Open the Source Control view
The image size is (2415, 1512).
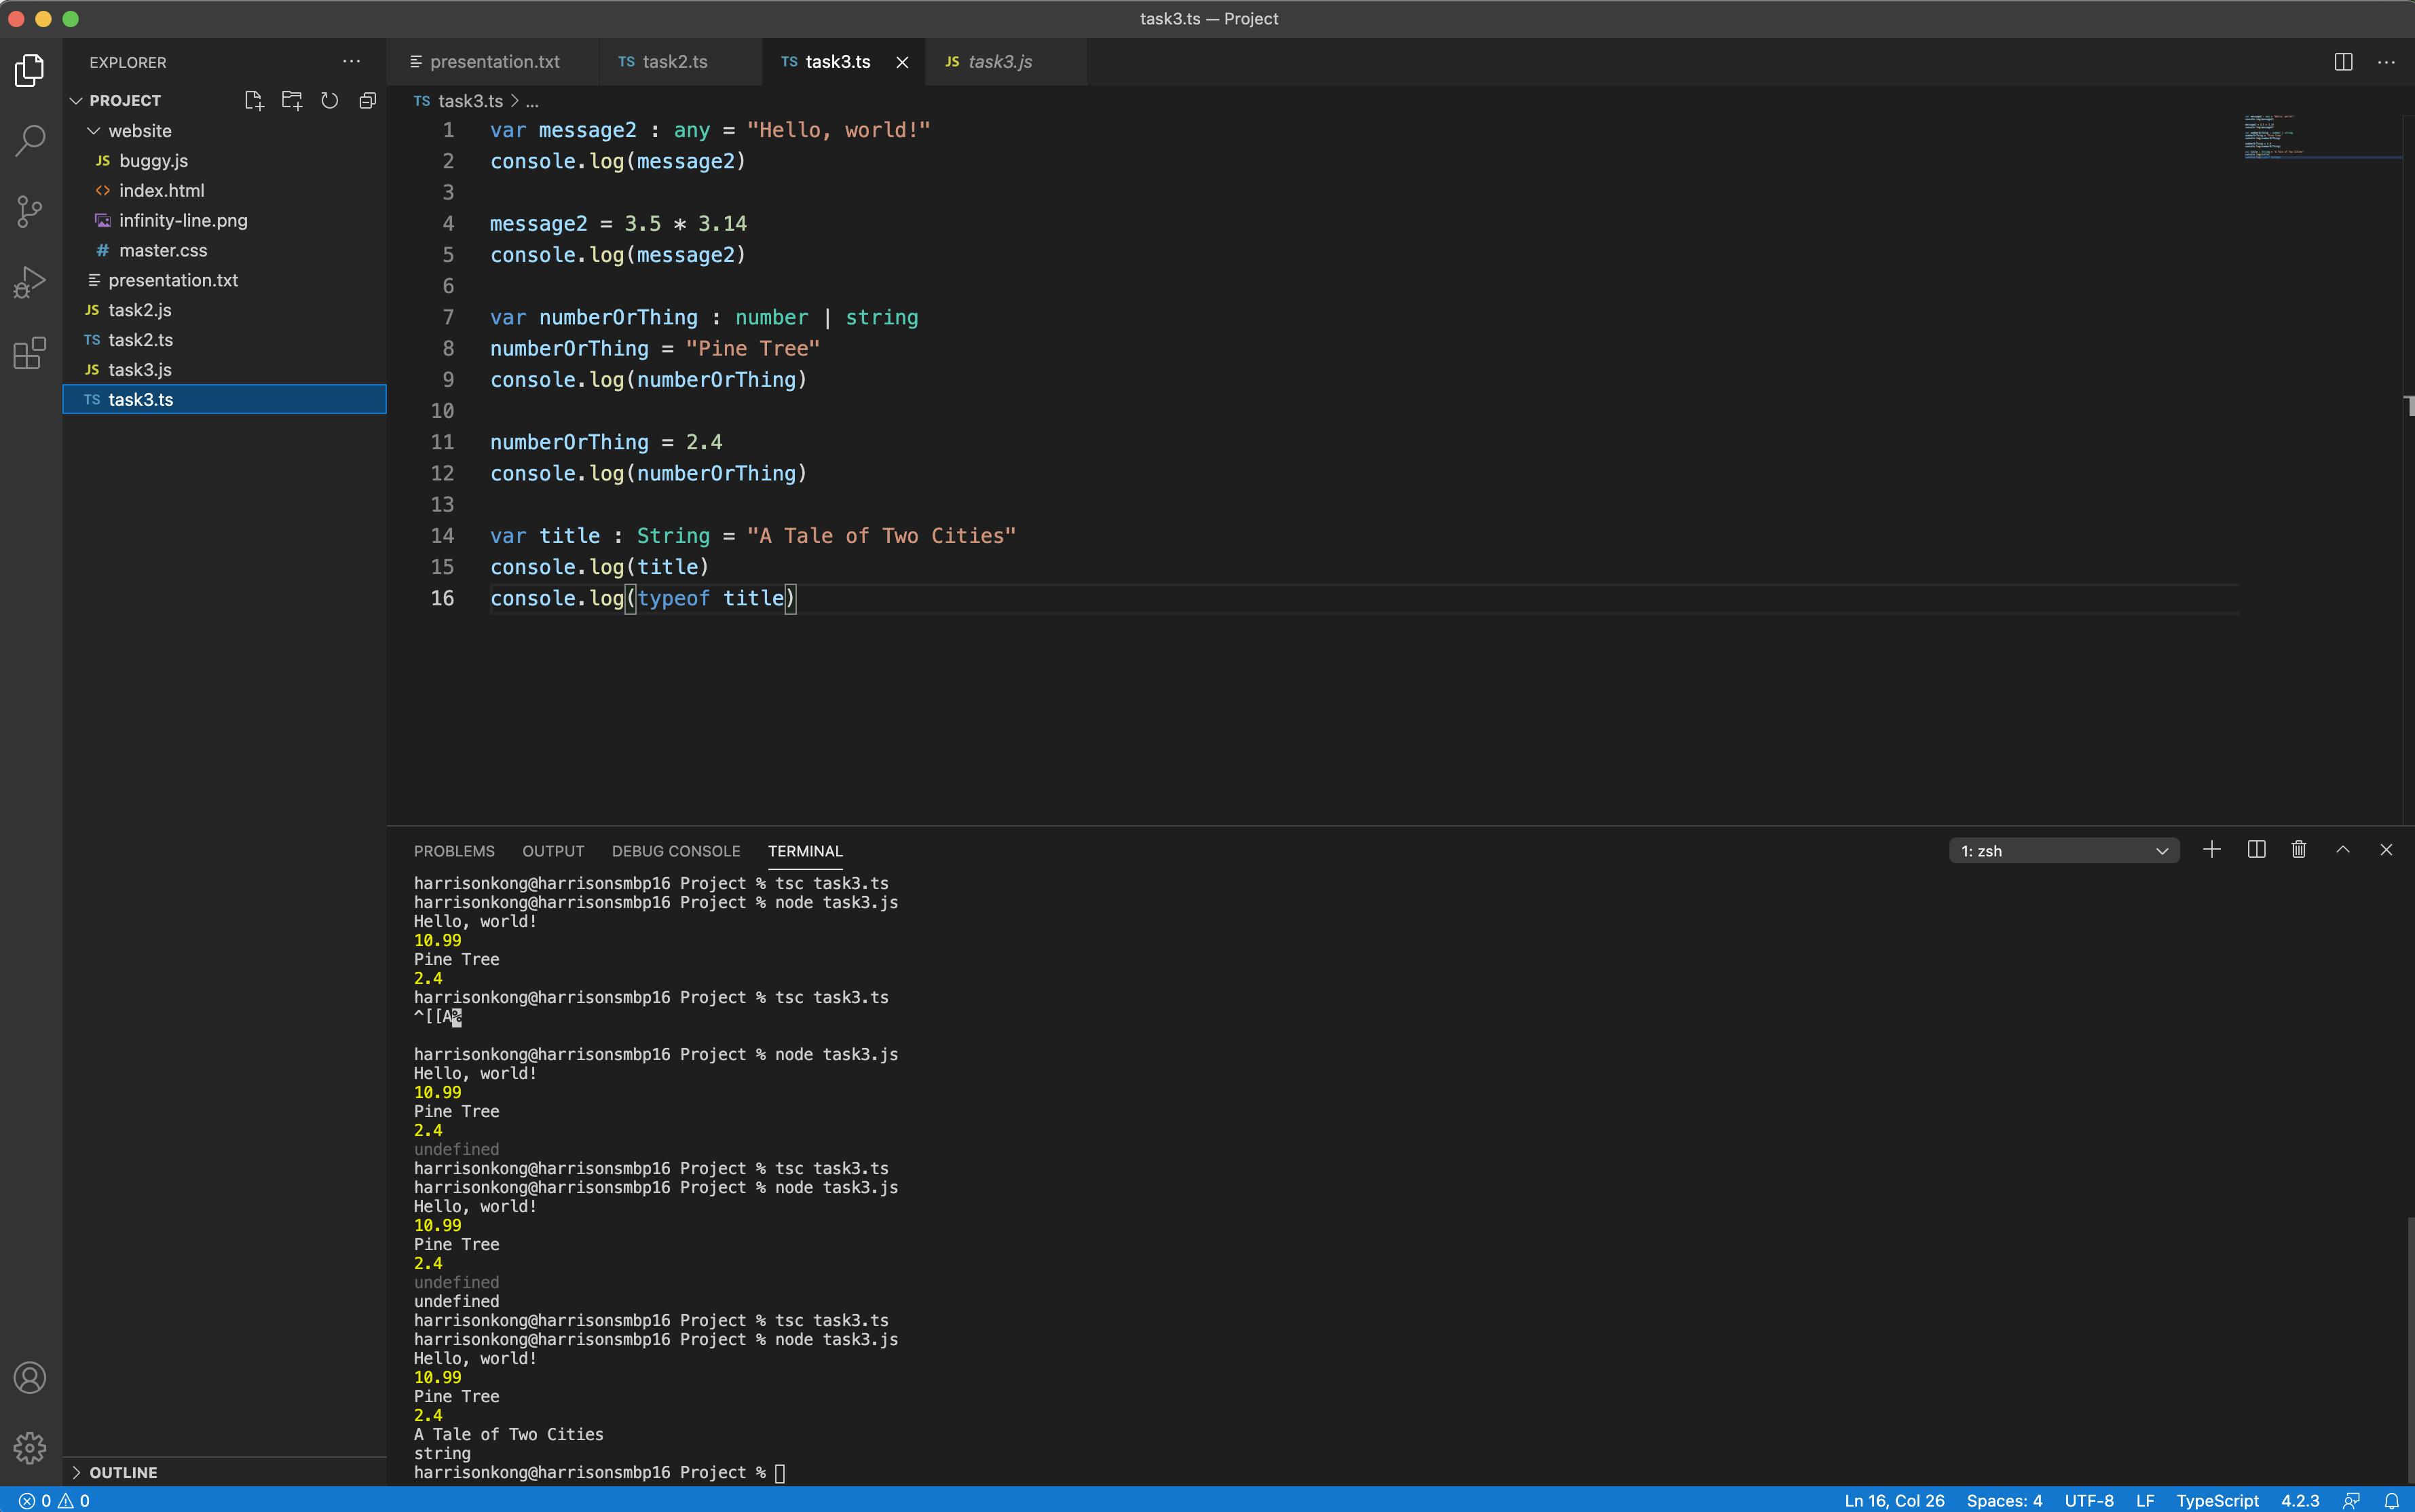(x=30, y=211)
